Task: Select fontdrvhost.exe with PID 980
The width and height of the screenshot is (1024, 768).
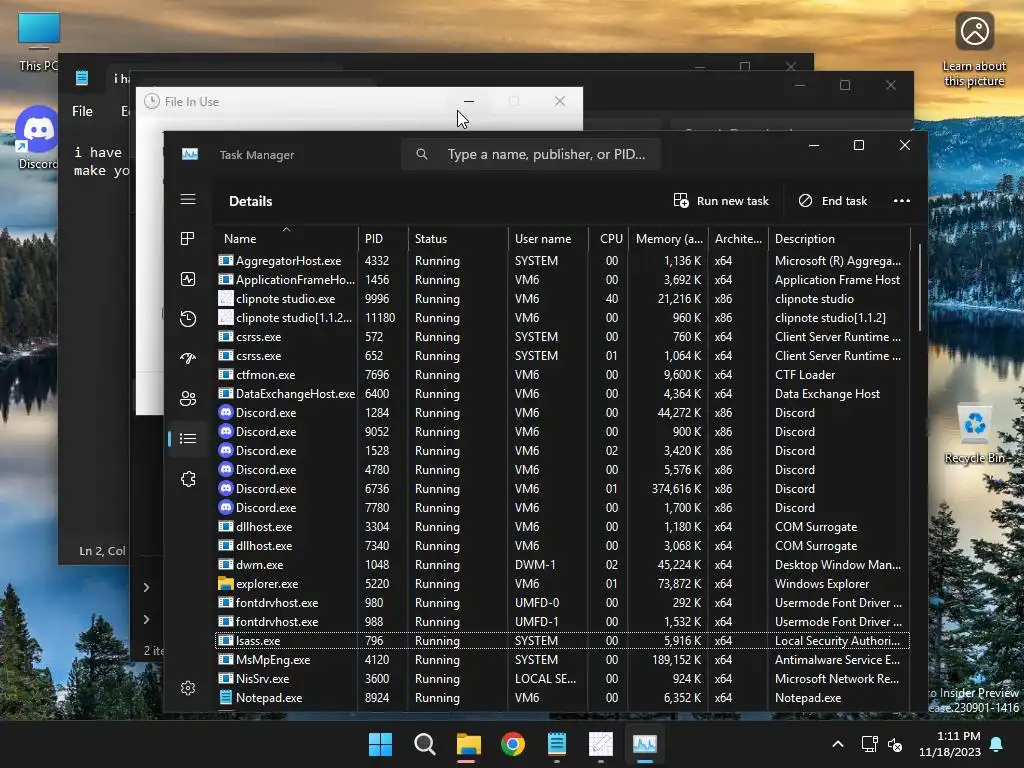Action: 562,602
